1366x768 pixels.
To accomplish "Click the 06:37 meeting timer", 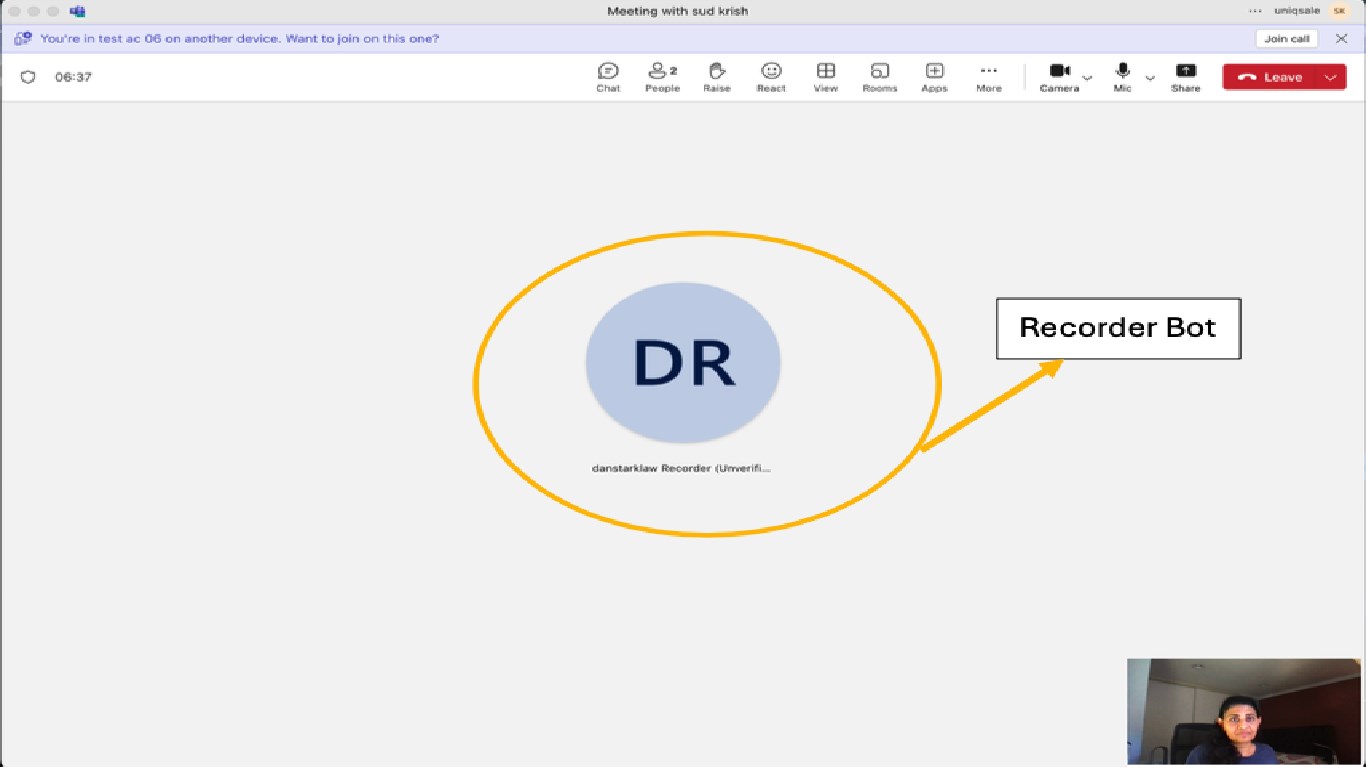I will [73, 77].
